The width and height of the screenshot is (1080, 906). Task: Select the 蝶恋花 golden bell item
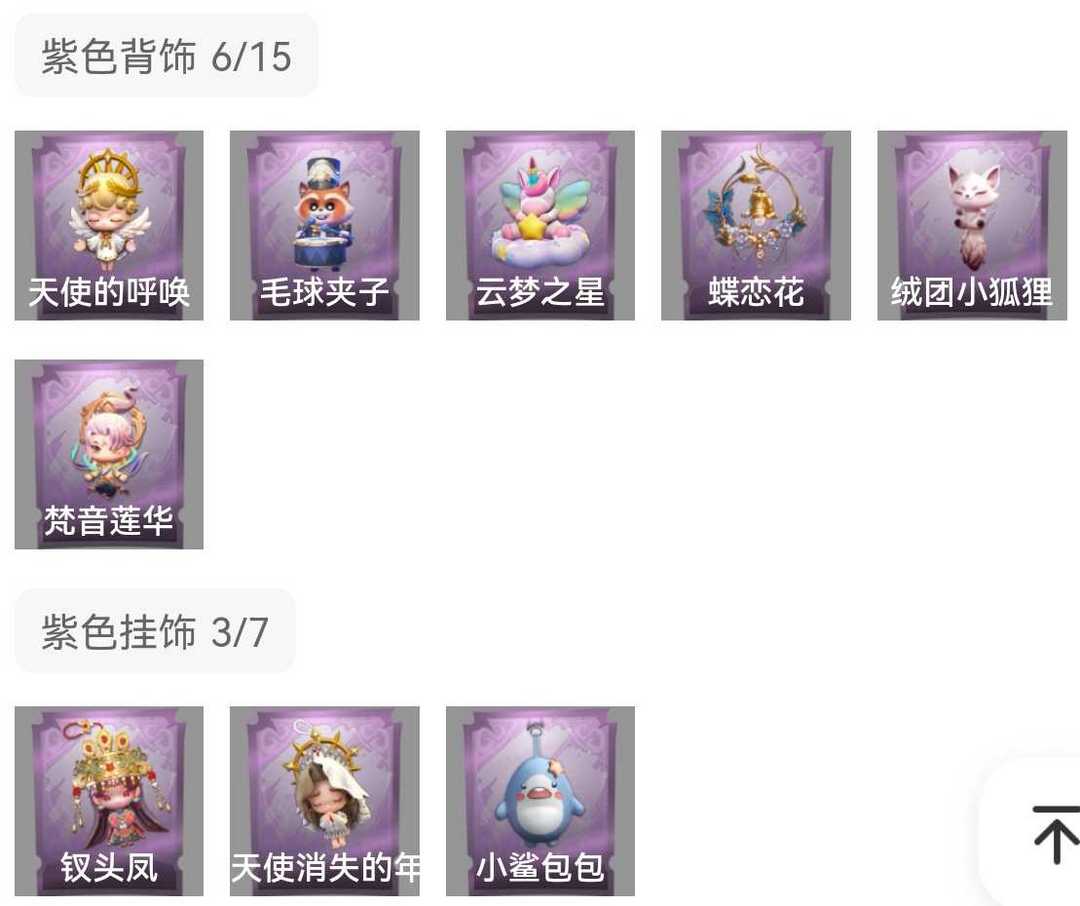[756, 225]
